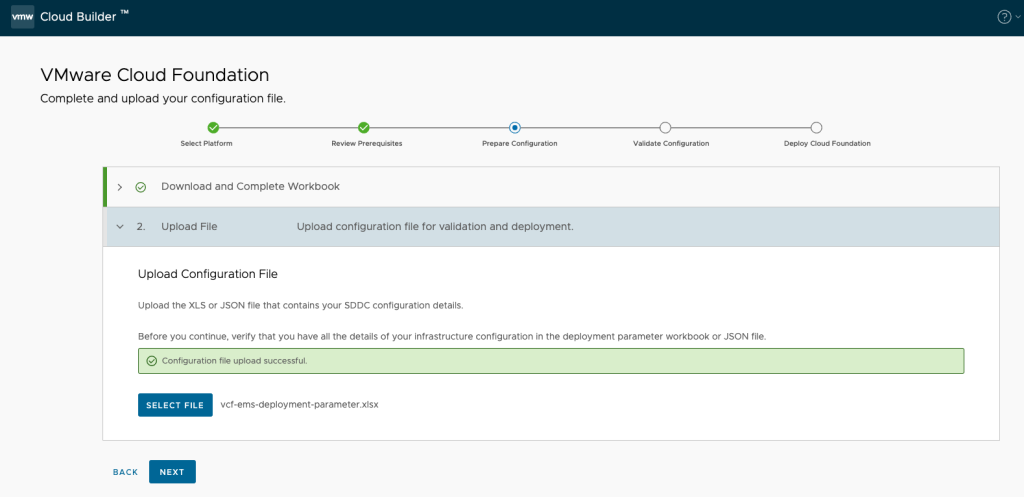Click the vcf-ems-deployment-parameter.xlsx file name
The image size is (1024, 497).
coord(300,404)
